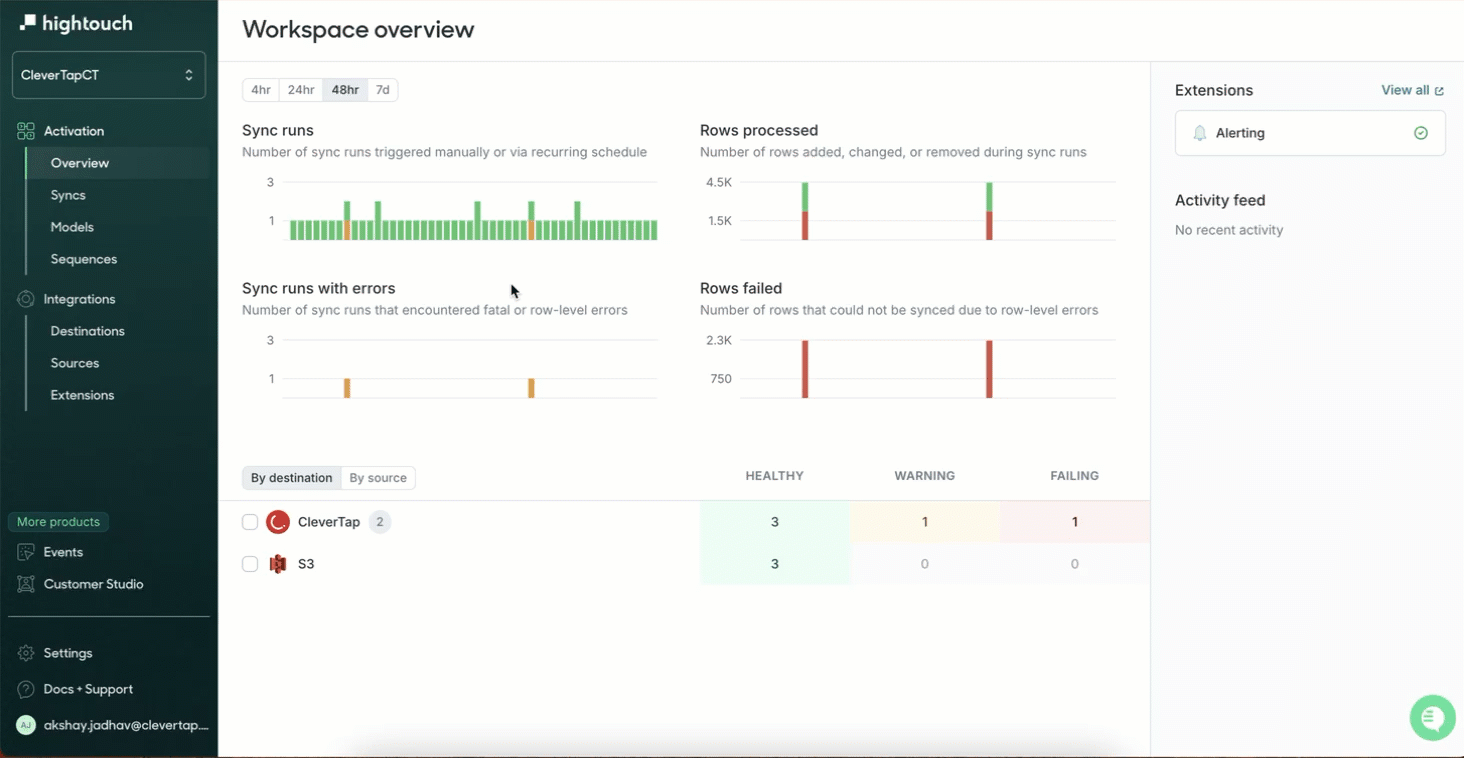Click the Events icon
Screen dimensions: 1464x758
26,552
